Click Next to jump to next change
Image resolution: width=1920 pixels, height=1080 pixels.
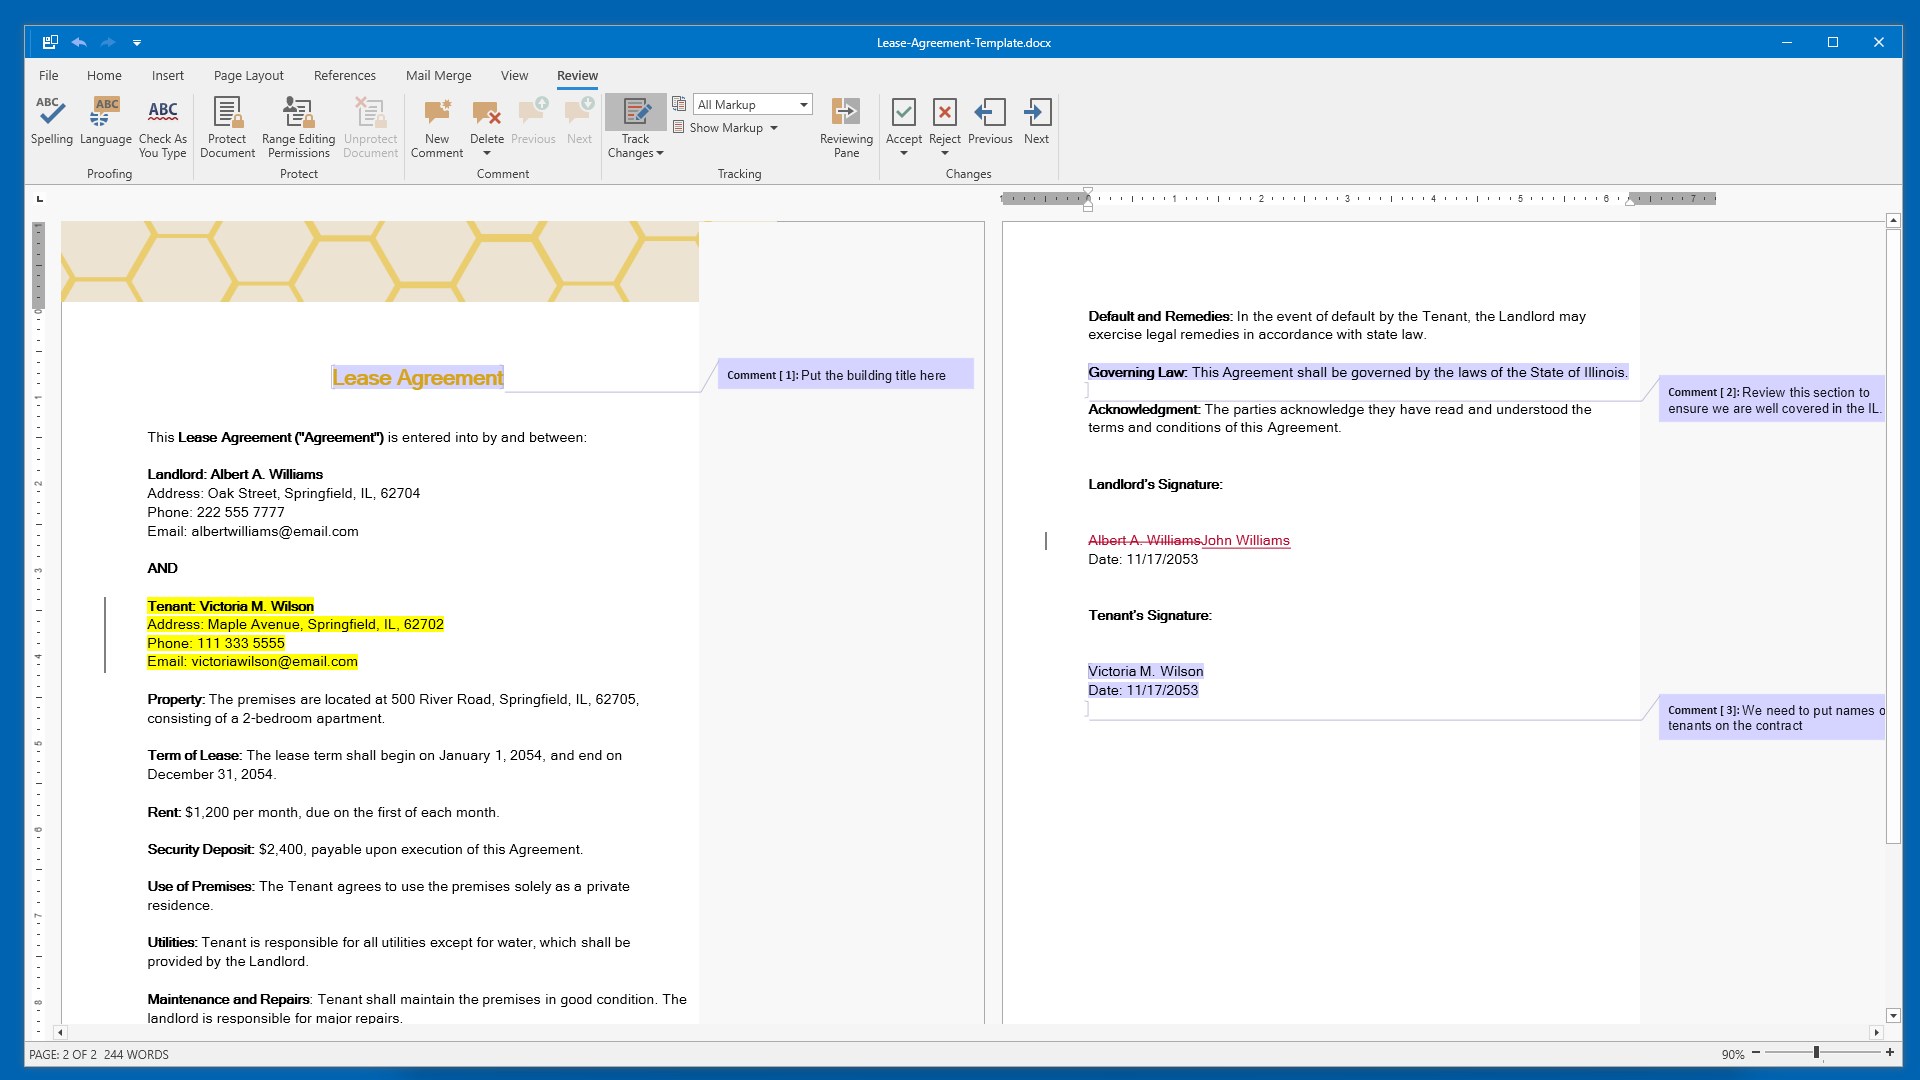pyautogui.click(x=1037, y=124)
